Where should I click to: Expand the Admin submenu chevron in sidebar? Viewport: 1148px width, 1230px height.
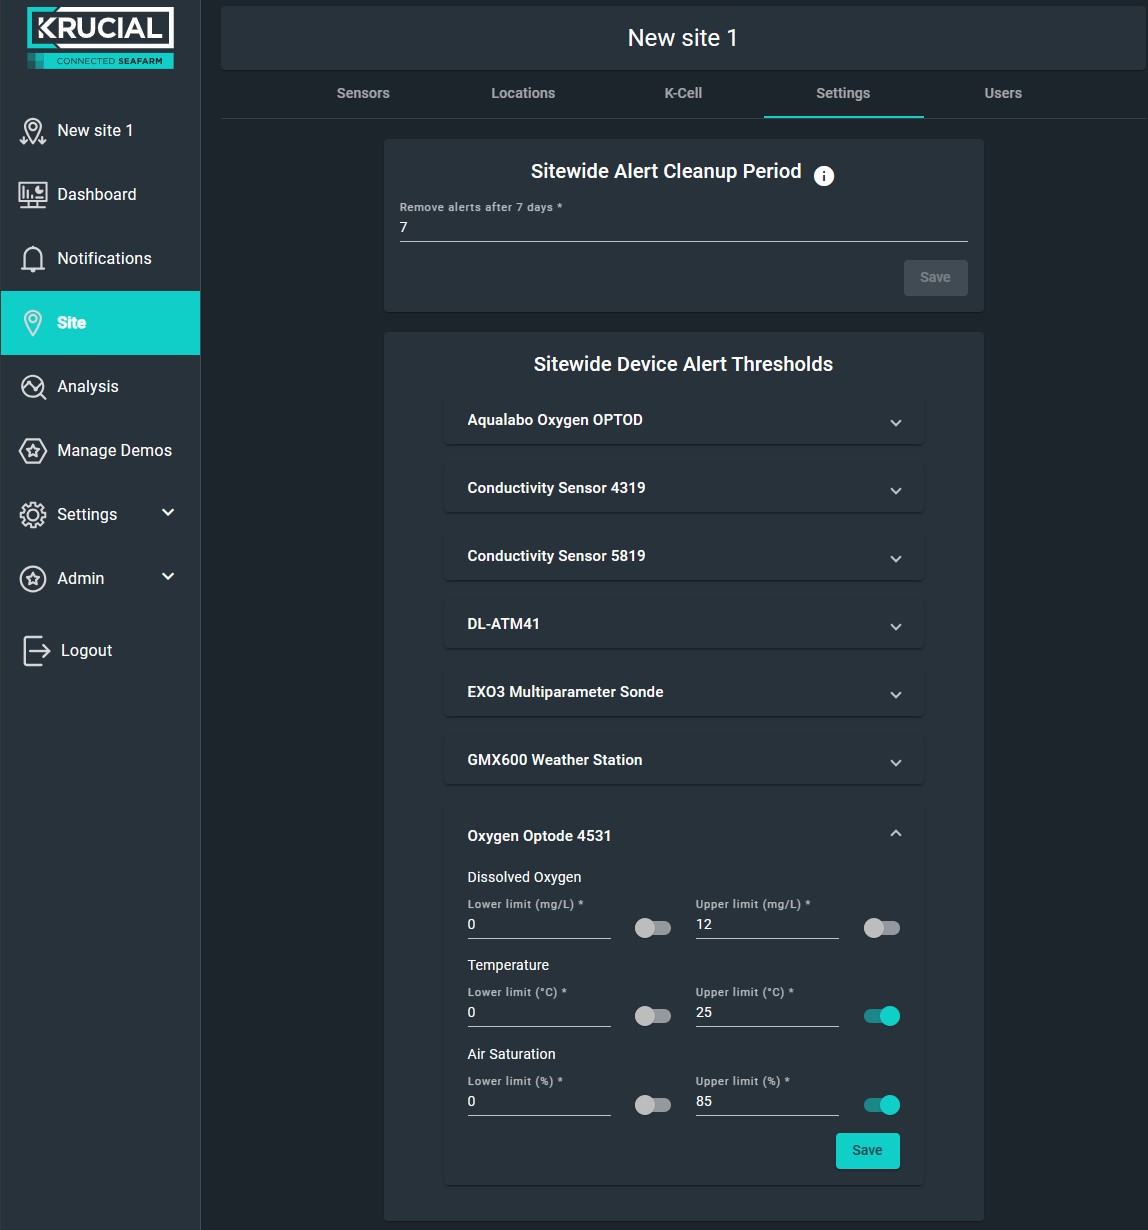(x=168, y=577)
